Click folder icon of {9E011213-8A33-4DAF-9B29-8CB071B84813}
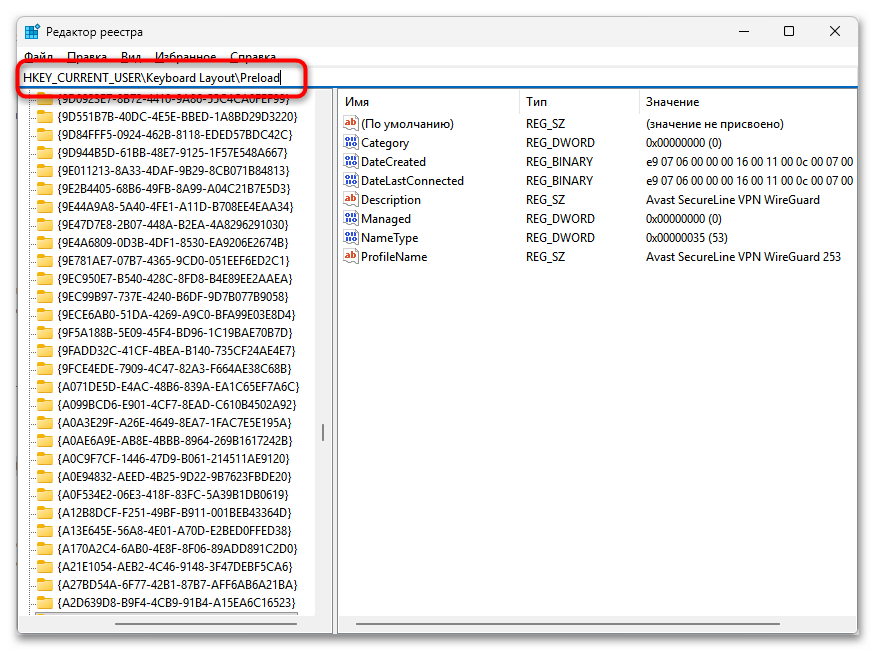Image resolution: width=875 pixels, height=651 pixels. pyautogui.click(x=45, y=171)
